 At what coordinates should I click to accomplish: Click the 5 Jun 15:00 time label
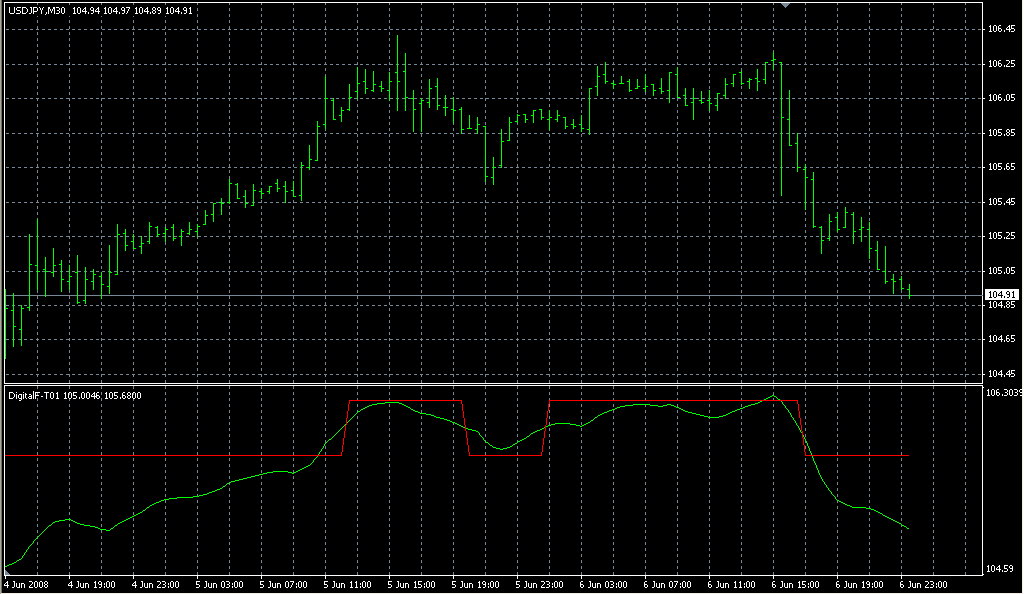pyautogui.click(x=411, y=585)
